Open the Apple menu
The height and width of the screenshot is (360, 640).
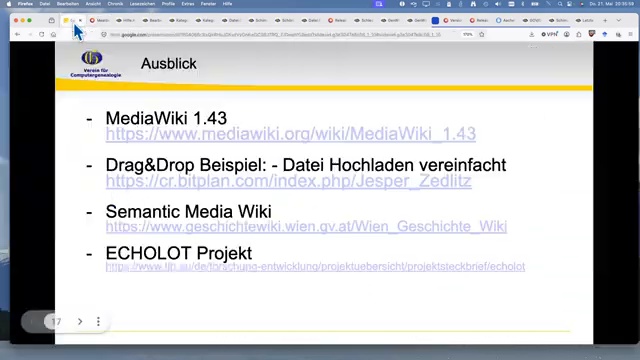tap(9, 4)
